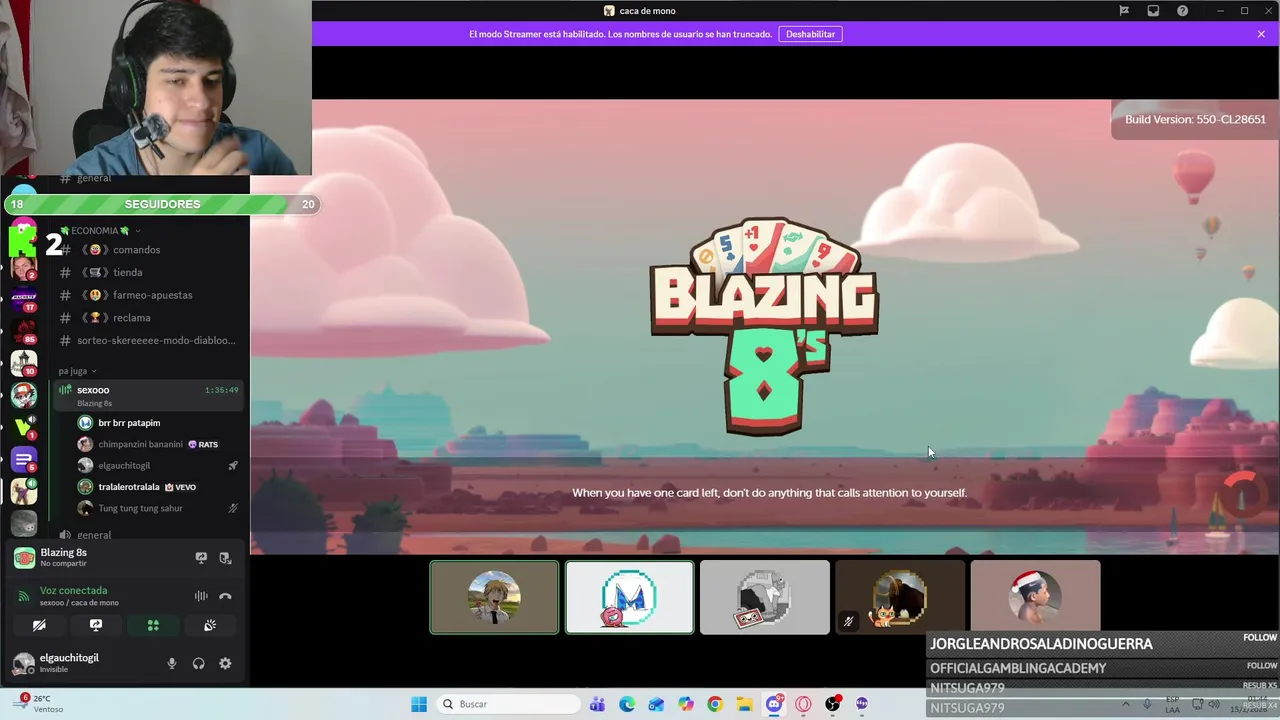The width and height of the screenshot is (1280, 720).
Task: Toggle noise suppression waveform icon
Action: [201, 596]
